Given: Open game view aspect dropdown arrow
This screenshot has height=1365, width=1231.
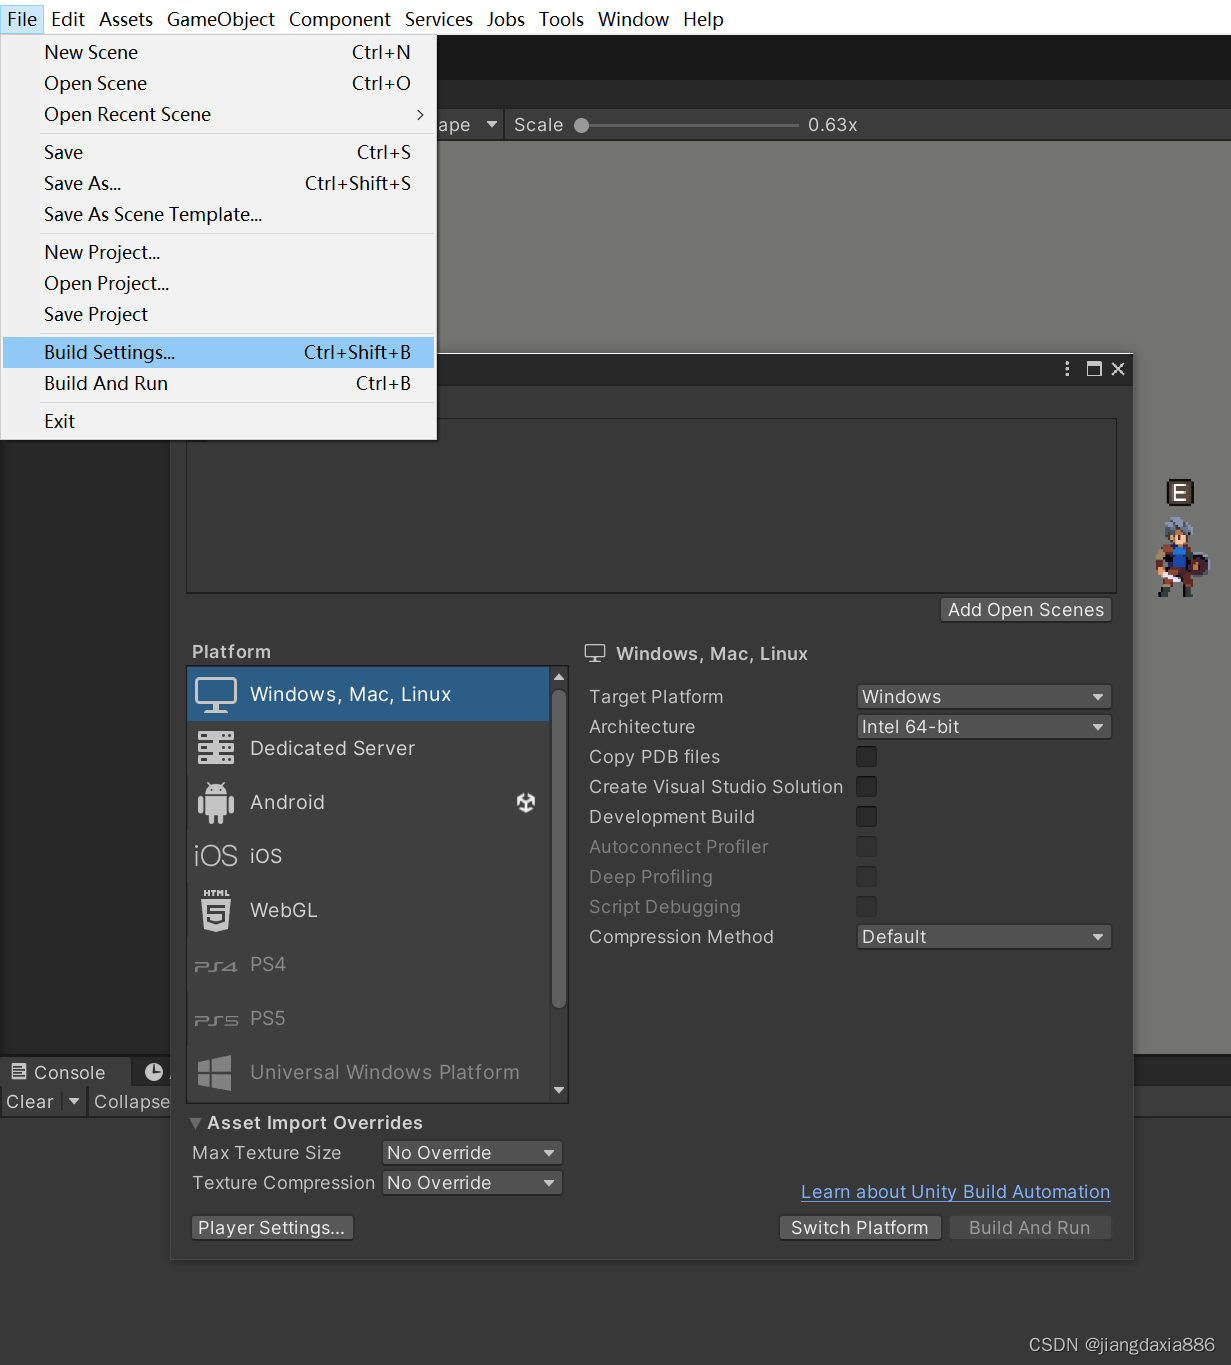Looking at the screenshot, I should [492, 124].
